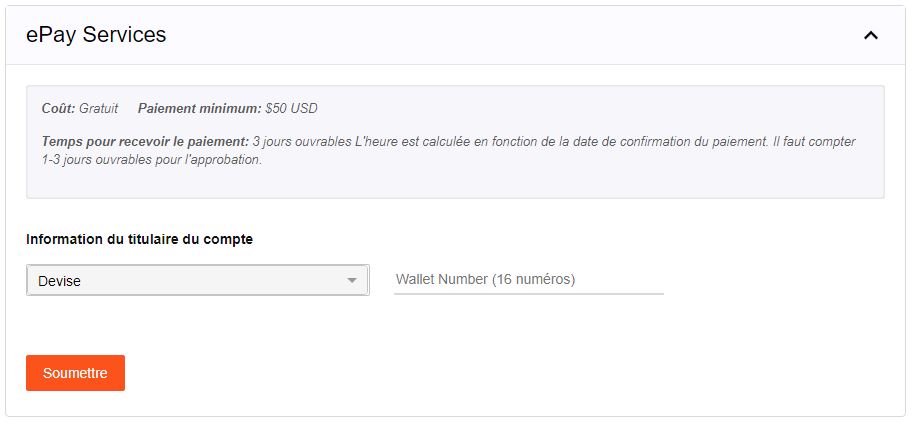Click "1-3 jours ouvrables pour l'approbation" text

[x=150, y=160]
